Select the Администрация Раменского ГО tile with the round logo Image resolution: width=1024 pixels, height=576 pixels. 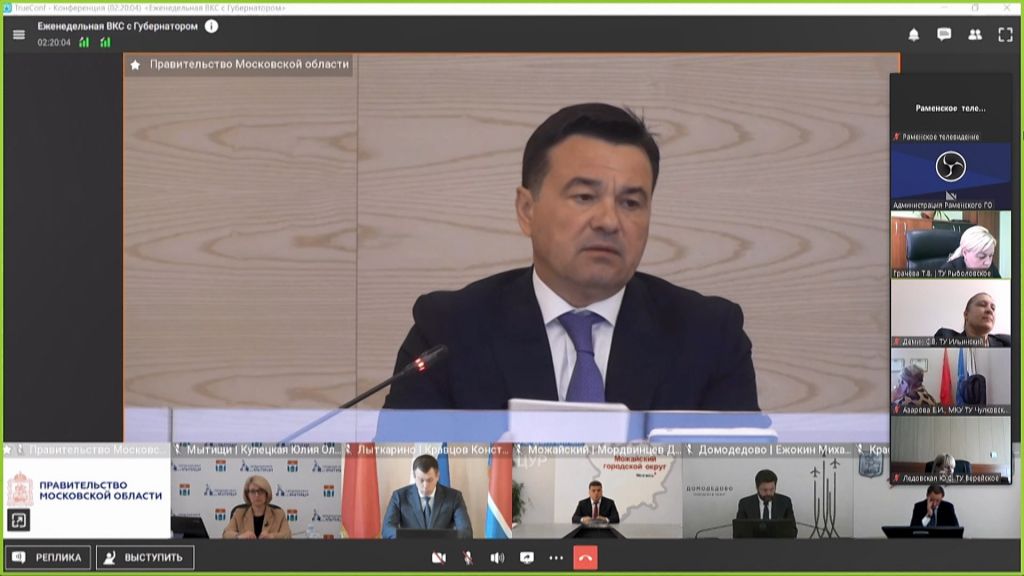coord(951,176)
